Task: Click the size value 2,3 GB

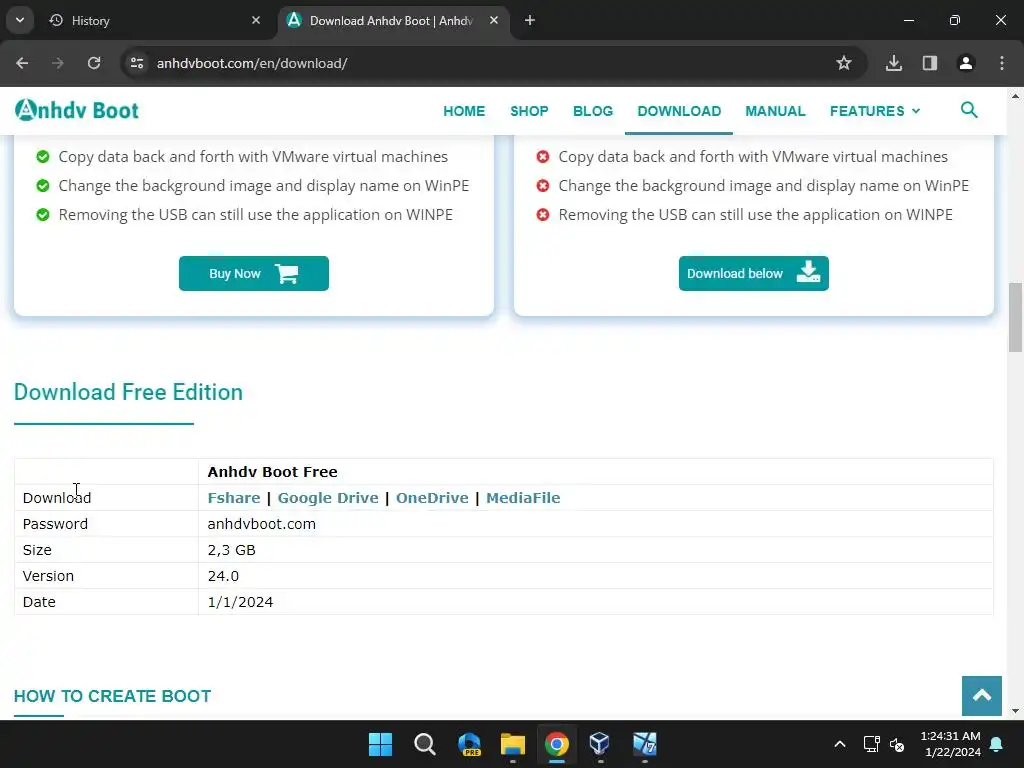Action: pyautogui.click(x=231, y=550)
